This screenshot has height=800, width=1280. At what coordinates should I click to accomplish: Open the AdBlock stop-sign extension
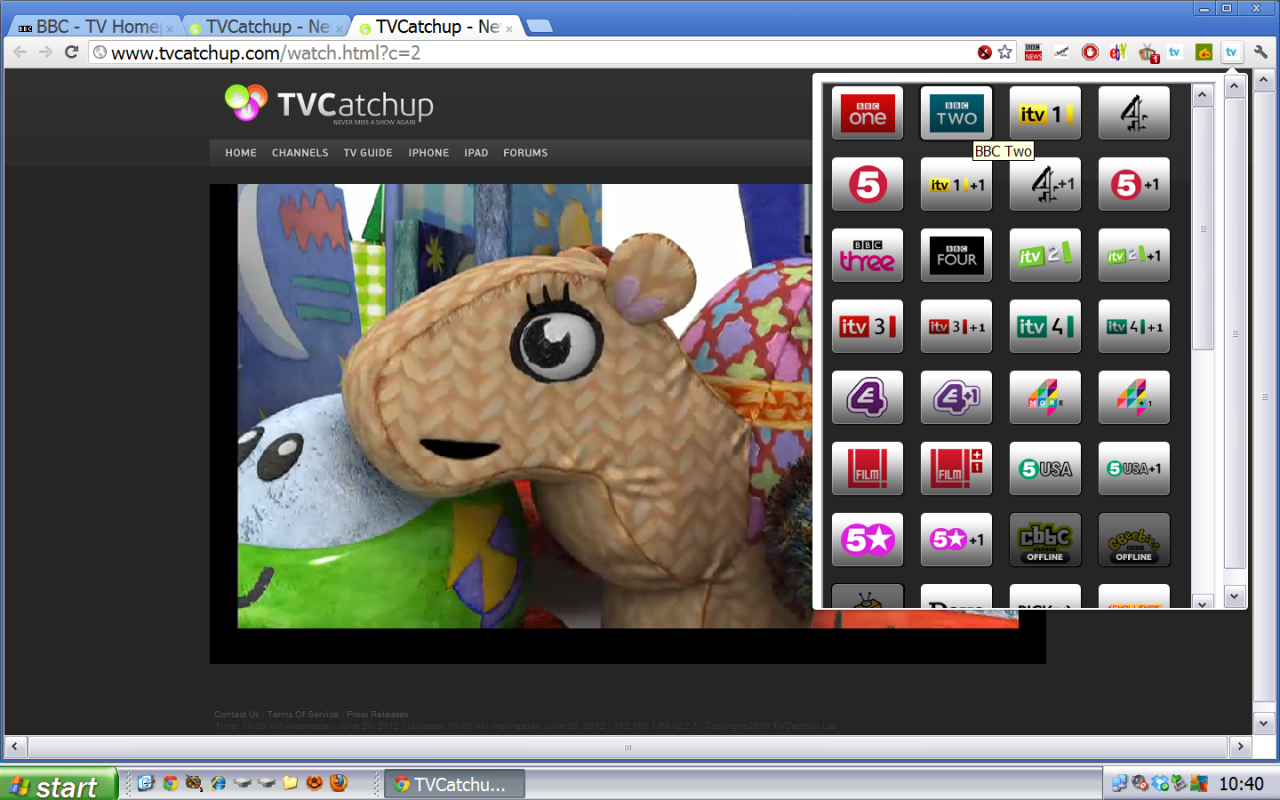[1090, 53]
